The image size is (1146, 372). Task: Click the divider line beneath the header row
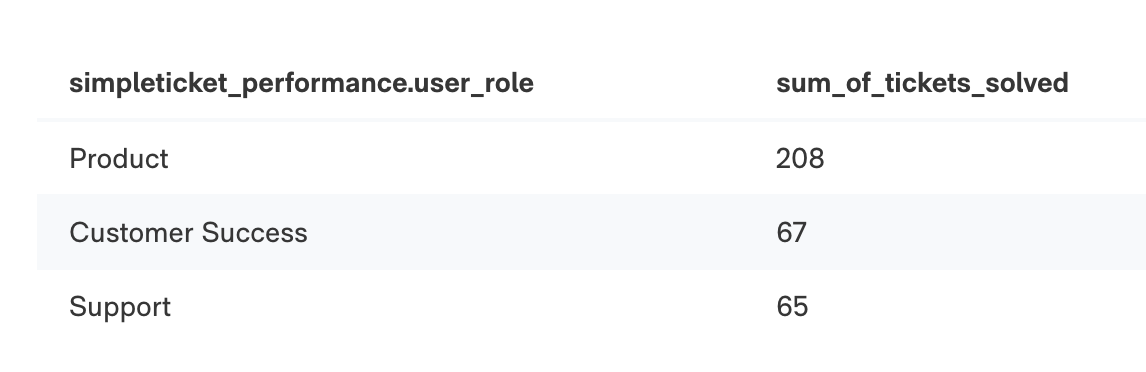[x=591, y=119]
